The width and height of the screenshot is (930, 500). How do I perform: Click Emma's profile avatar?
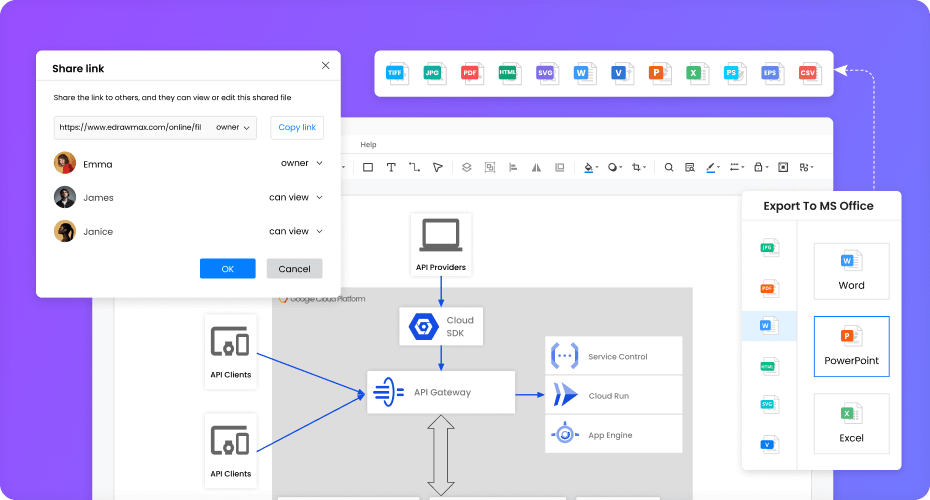(65, 163)
